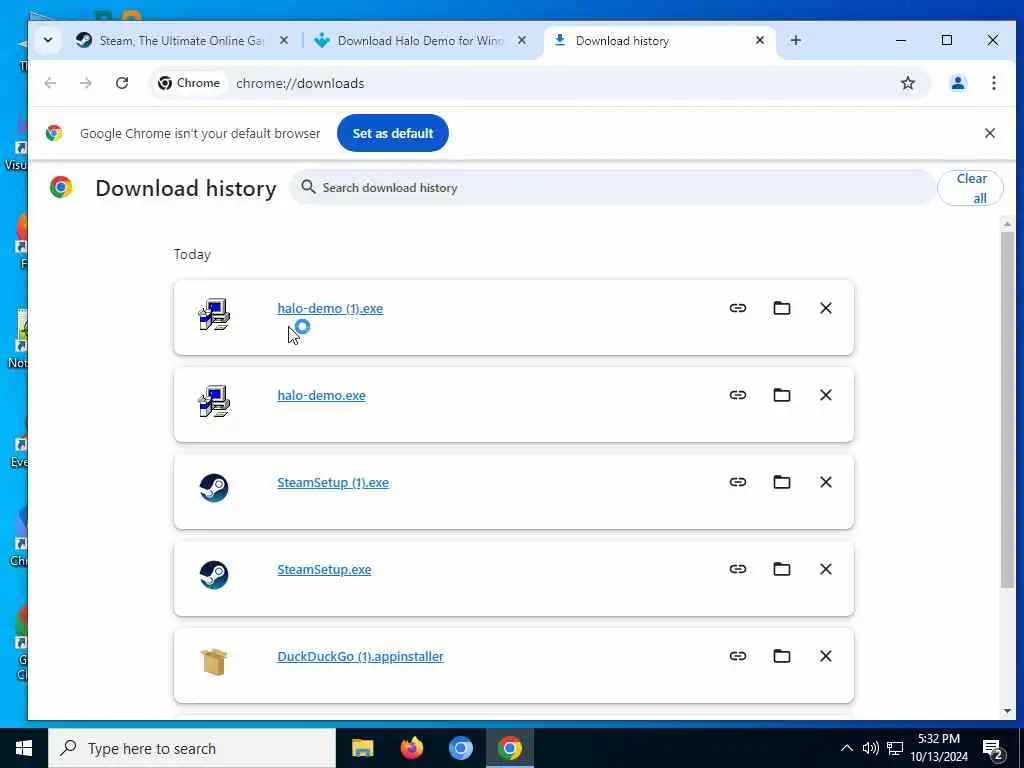Open File Explorer from taskbar
This screenshot has width=1024, height=768.
(x=362, y=748)
